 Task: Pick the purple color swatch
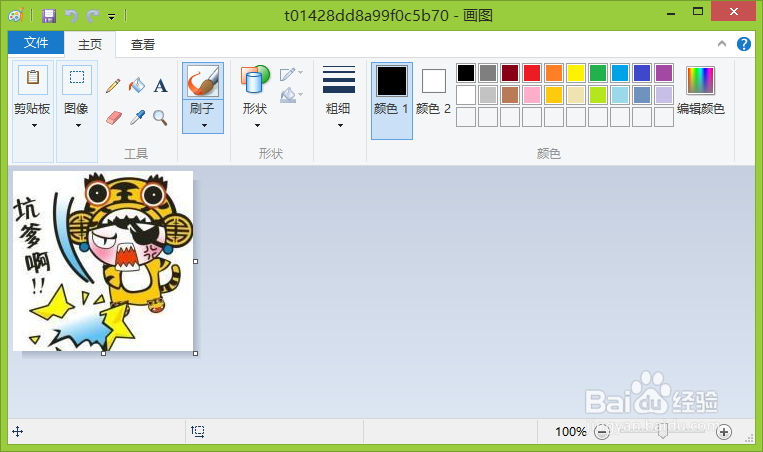tap(664, 73)
